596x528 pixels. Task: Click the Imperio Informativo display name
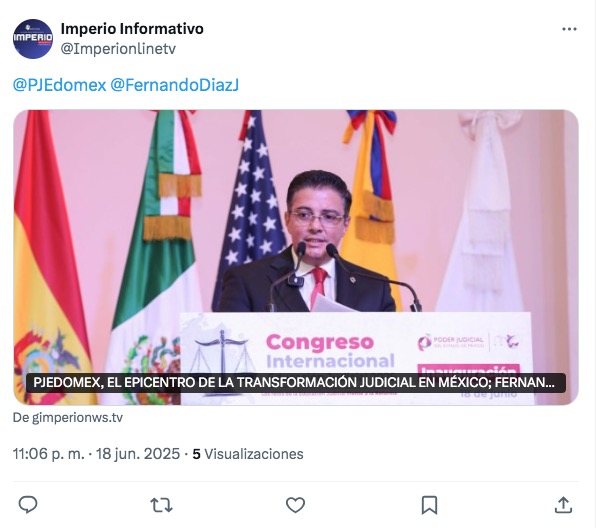tap(132, 29)
